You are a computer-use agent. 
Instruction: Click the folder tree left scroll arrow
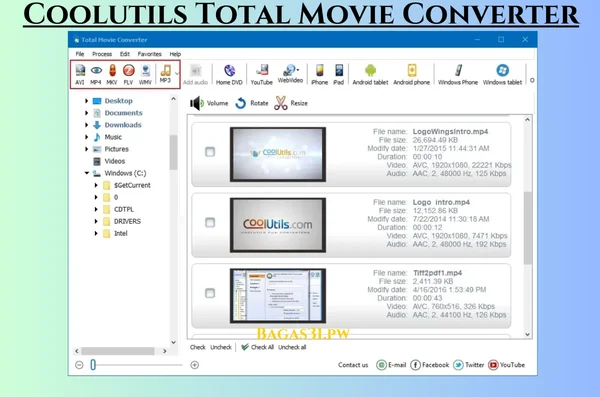(x=77, y=351)
